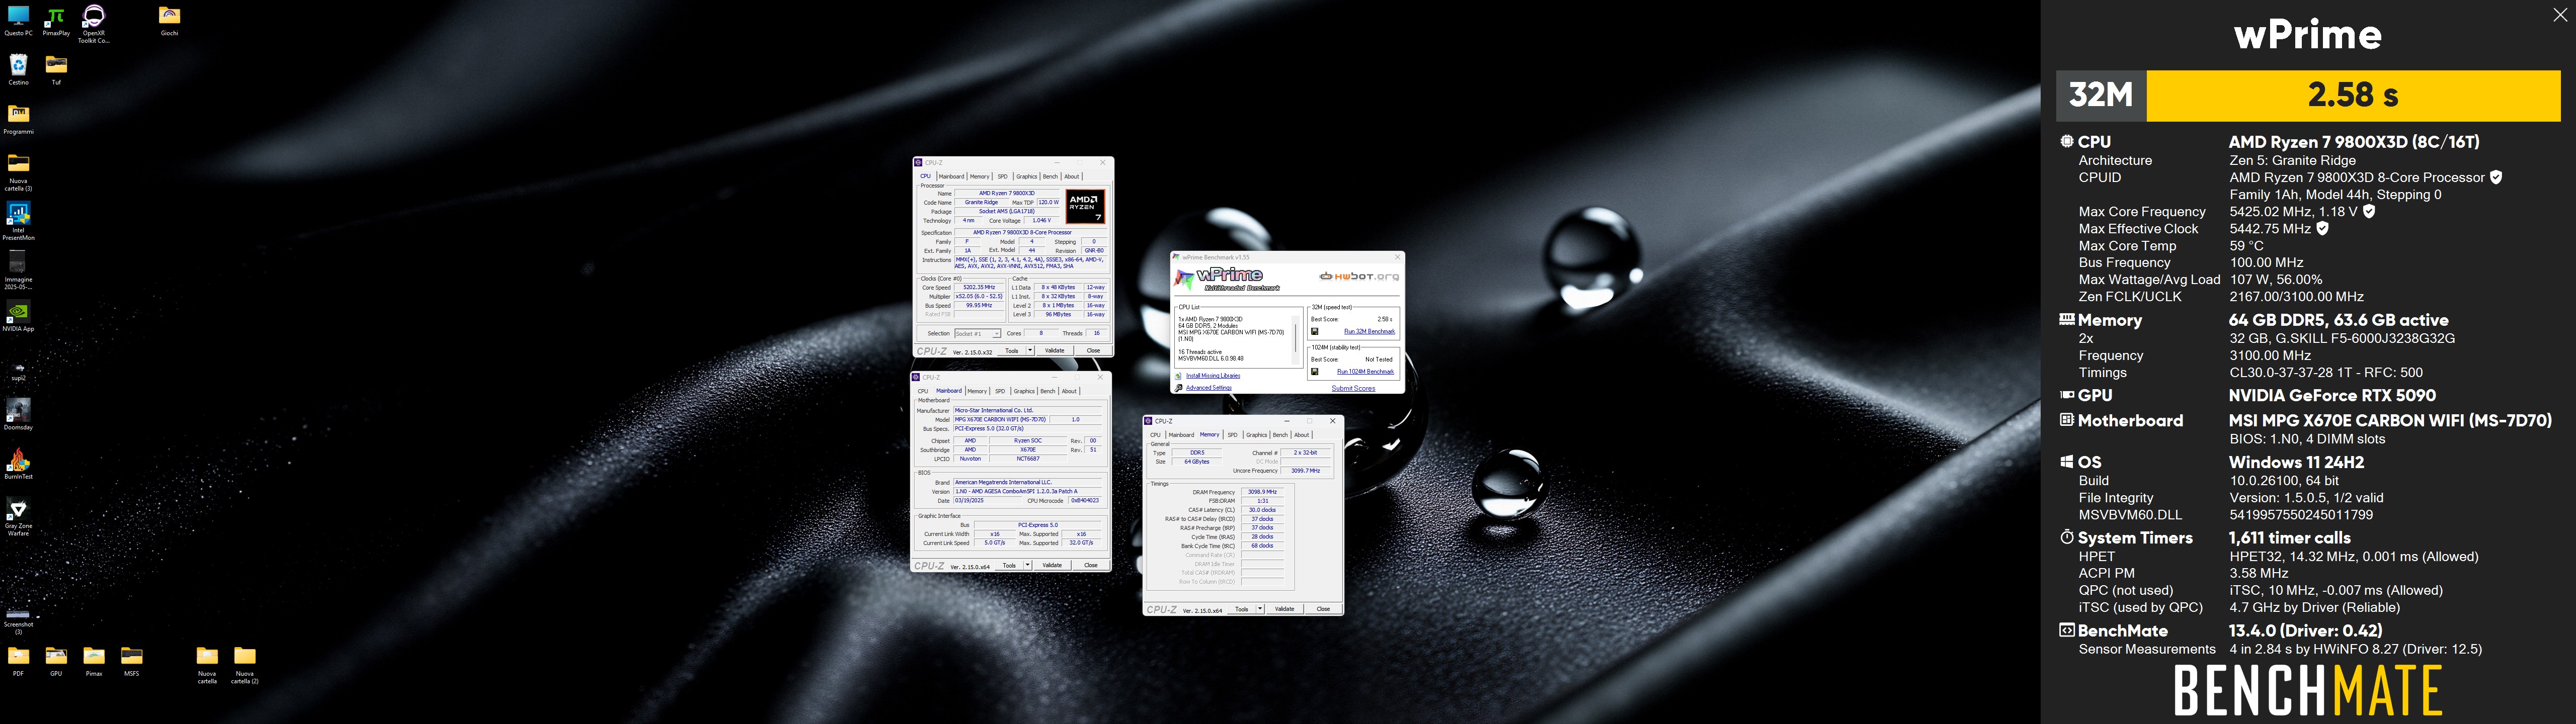Screen dimensions: 2576x724
Task: Open OpenXR Toolkit desktop shortcut
Action: (x=94, y=23)
